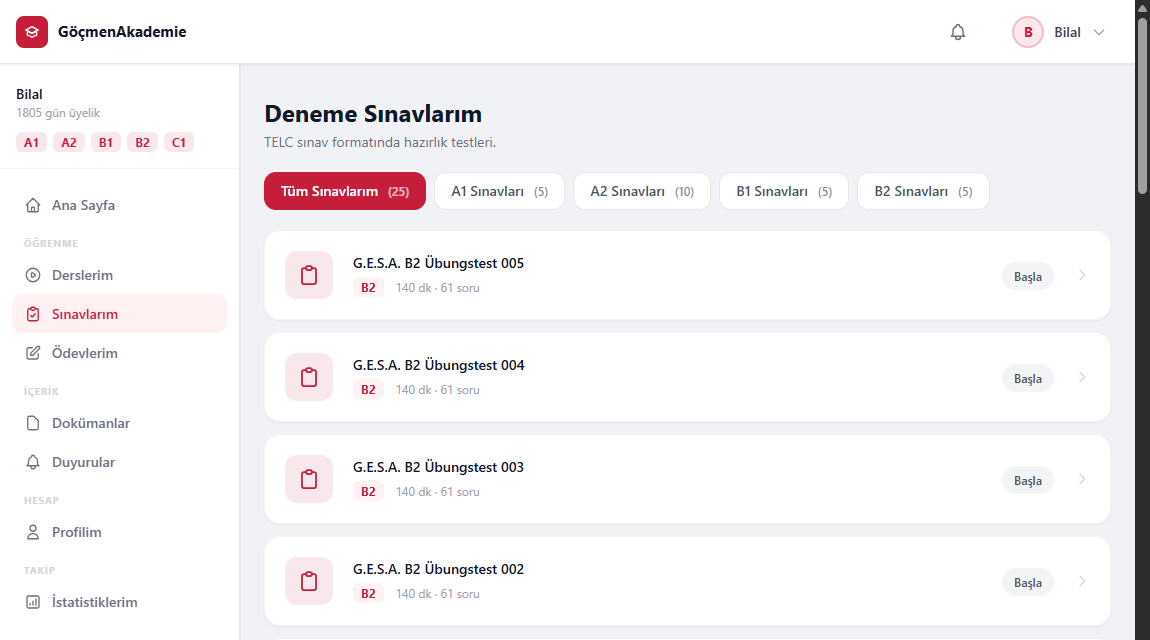
Task: Open İstatistiklerim in the sidebar
Action: (120, 602)
